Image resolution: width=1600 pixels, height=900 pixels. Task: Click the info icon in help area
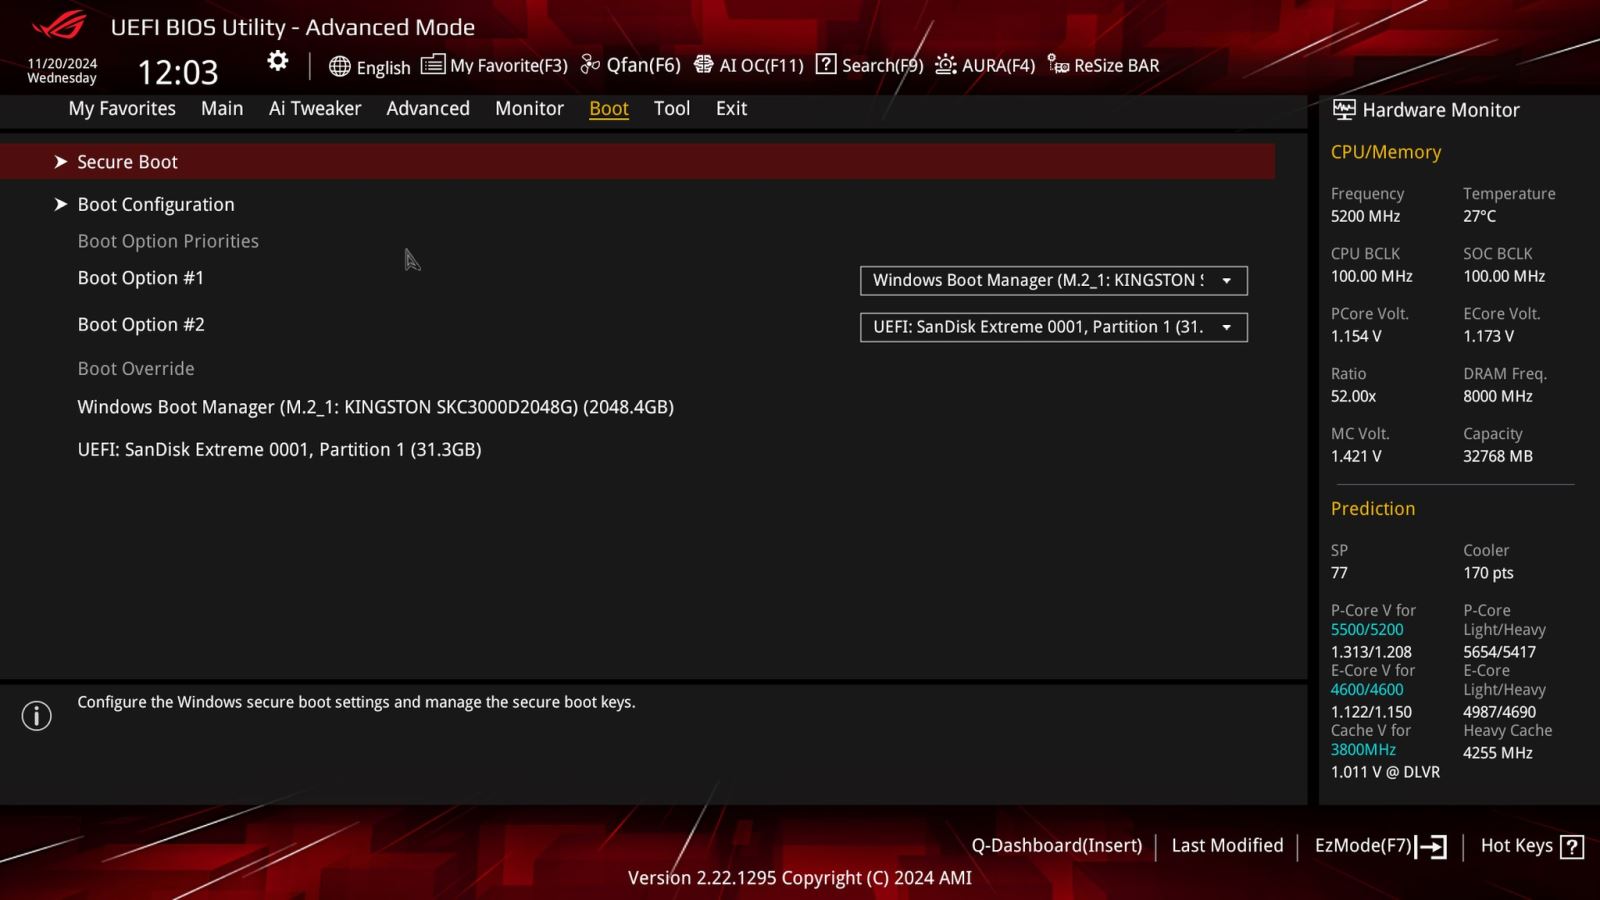(x=37, y=716)
